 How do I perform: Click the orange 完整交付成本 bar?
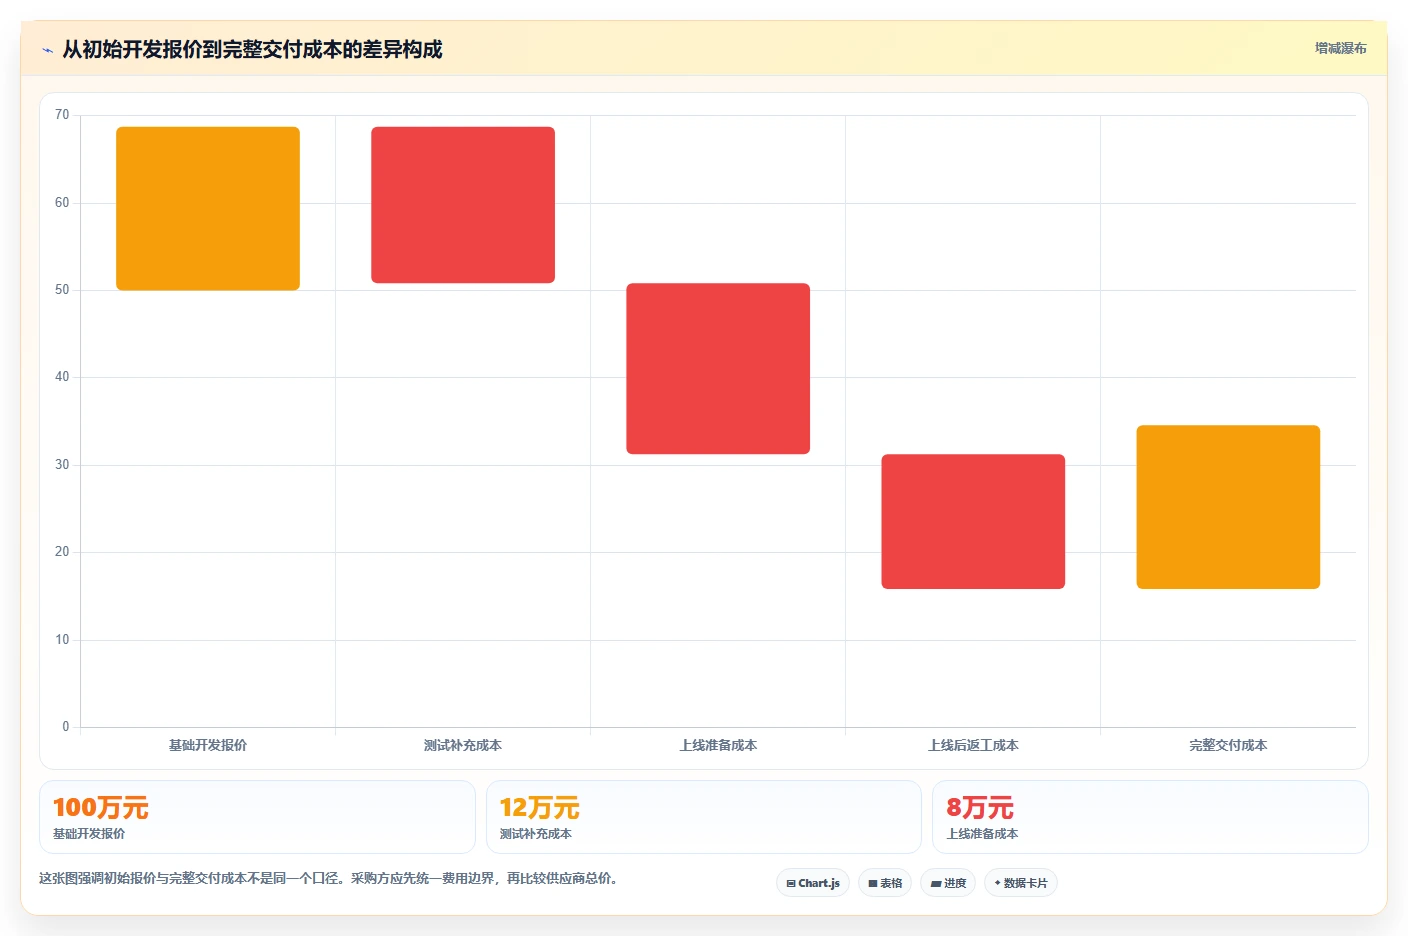pyautogui.click(x=1228, y=507)
